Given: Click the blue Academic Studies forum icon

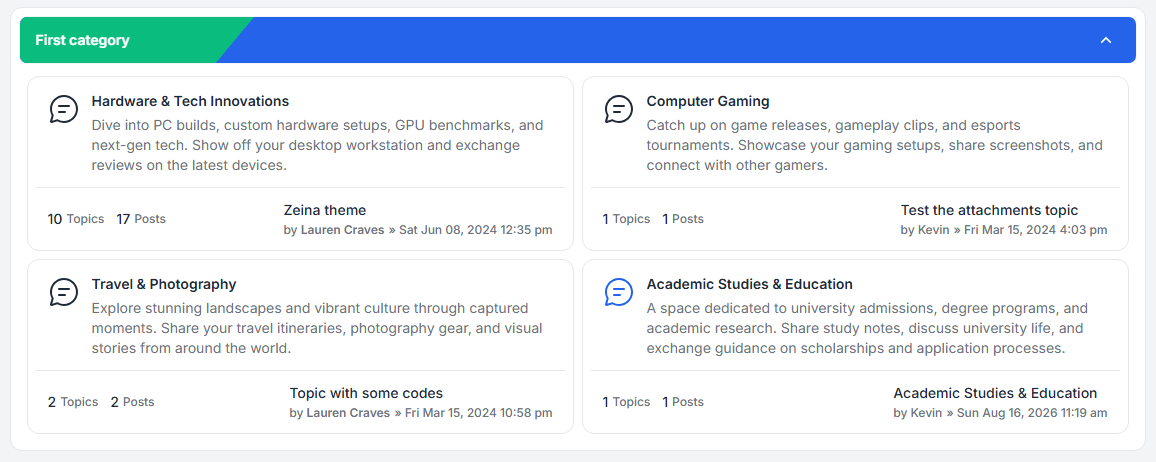Looking at the screenshot, I should (x=619, y=293).
